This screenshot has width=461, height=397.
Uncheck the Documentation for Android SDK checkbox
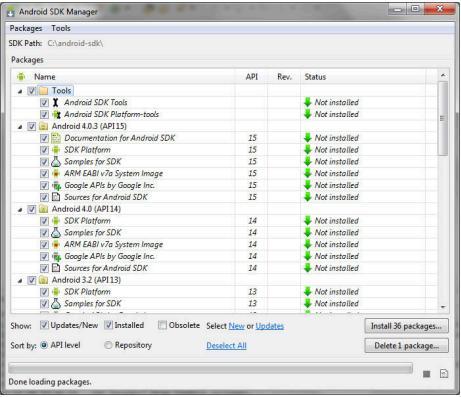(44, 138)
